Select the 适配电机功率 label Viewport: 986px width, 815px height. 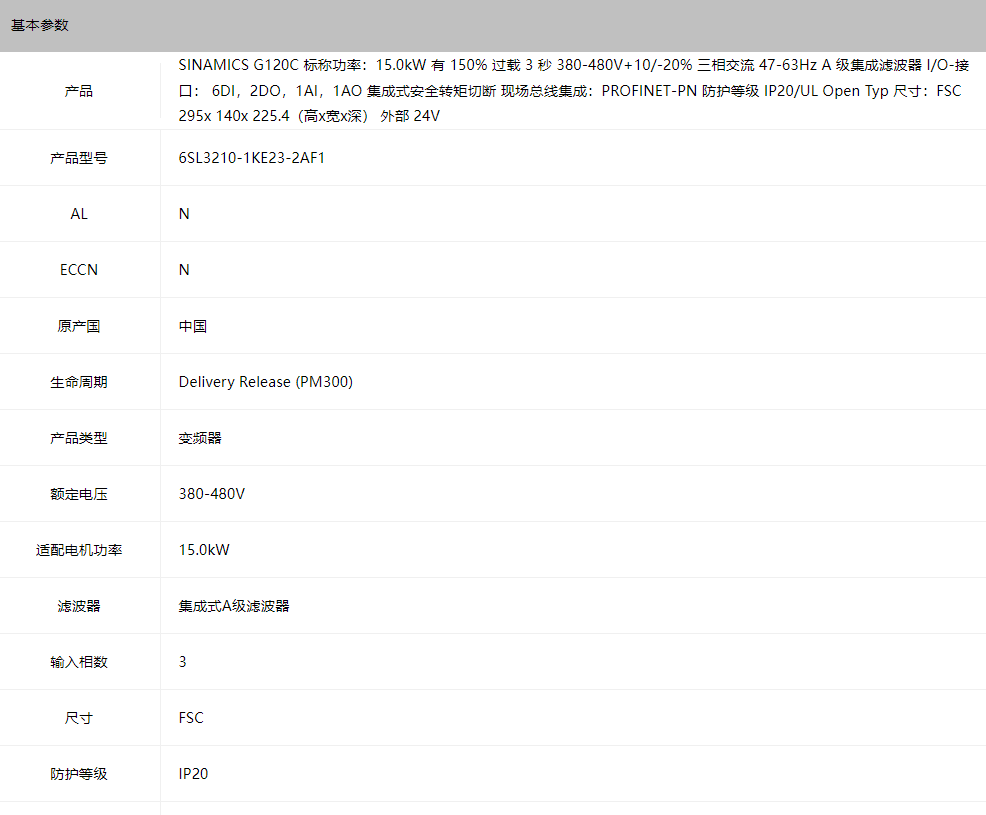79,550
